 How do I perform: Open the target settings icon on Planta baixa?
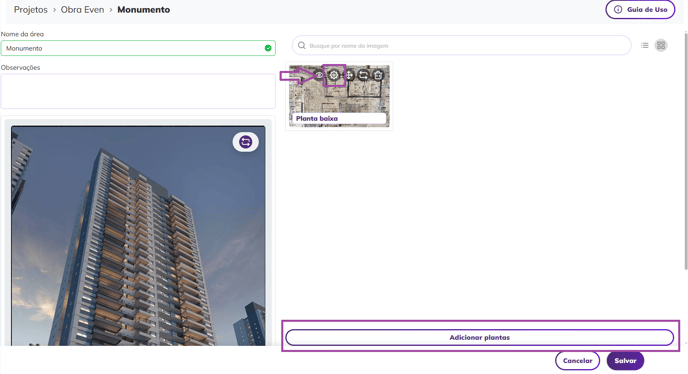334,75
